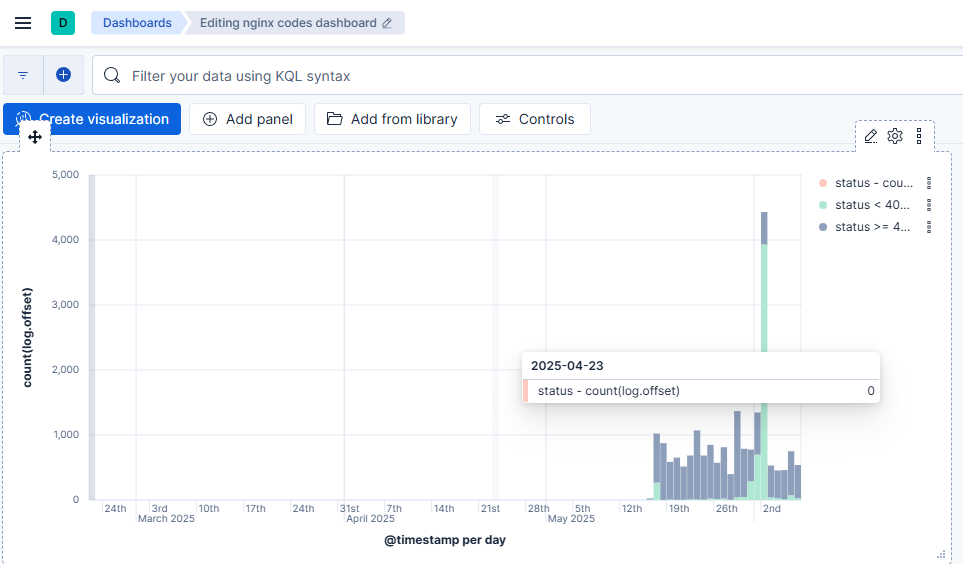Toggle the status >= 4... legend series
This screenshot has height=564, width=963.
(872, 227)
